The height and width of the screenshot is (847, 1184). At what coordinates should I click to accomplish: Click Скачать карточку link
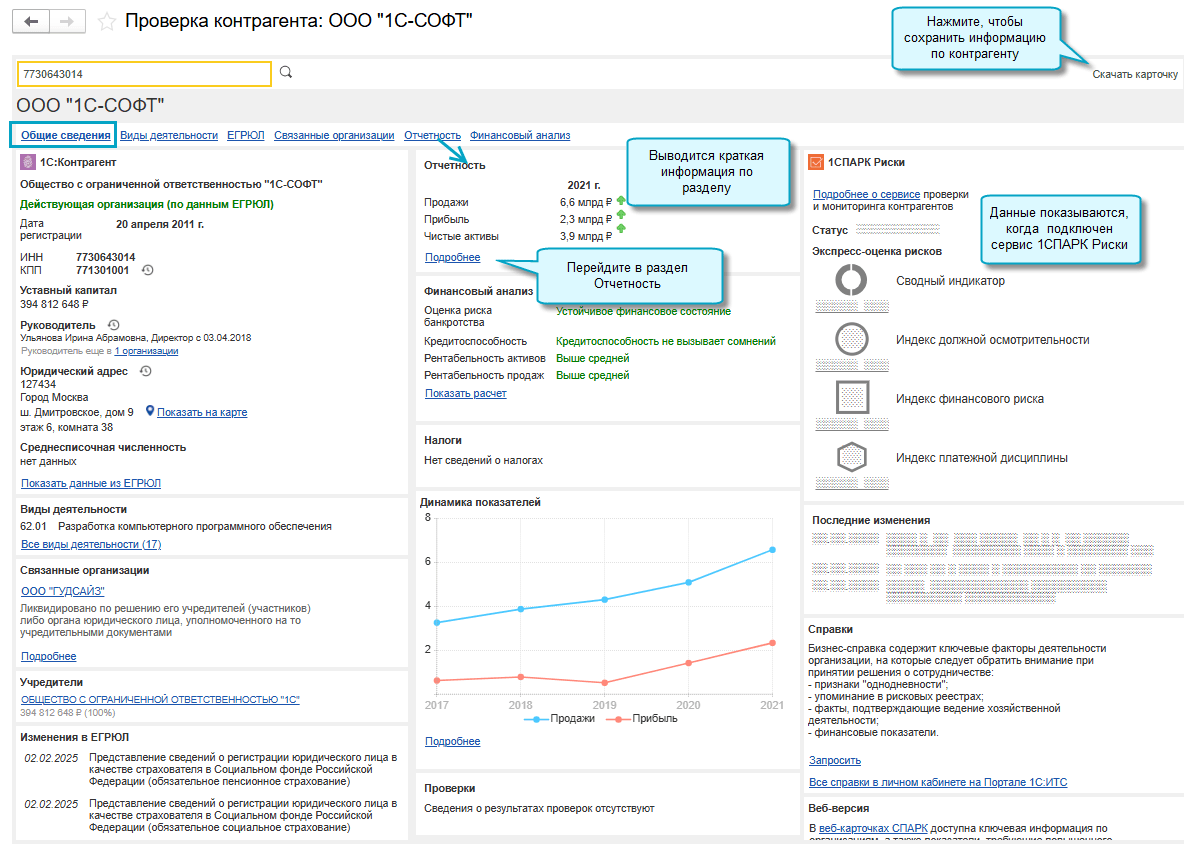1134,74
